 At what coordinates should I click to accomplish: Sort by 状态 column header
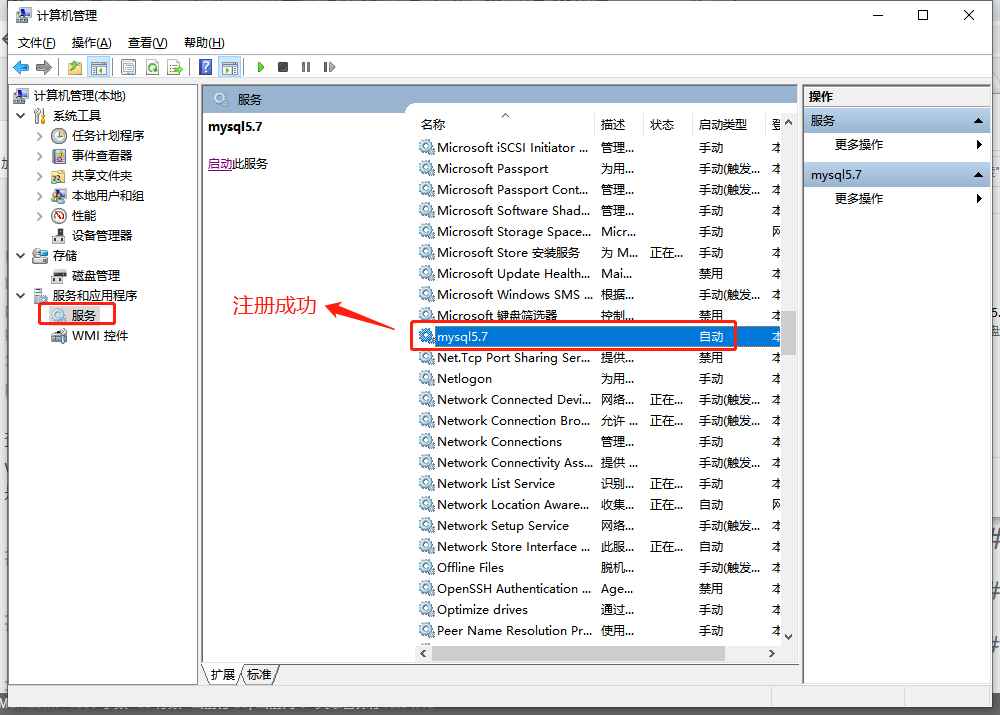click(x=668, y=124)
